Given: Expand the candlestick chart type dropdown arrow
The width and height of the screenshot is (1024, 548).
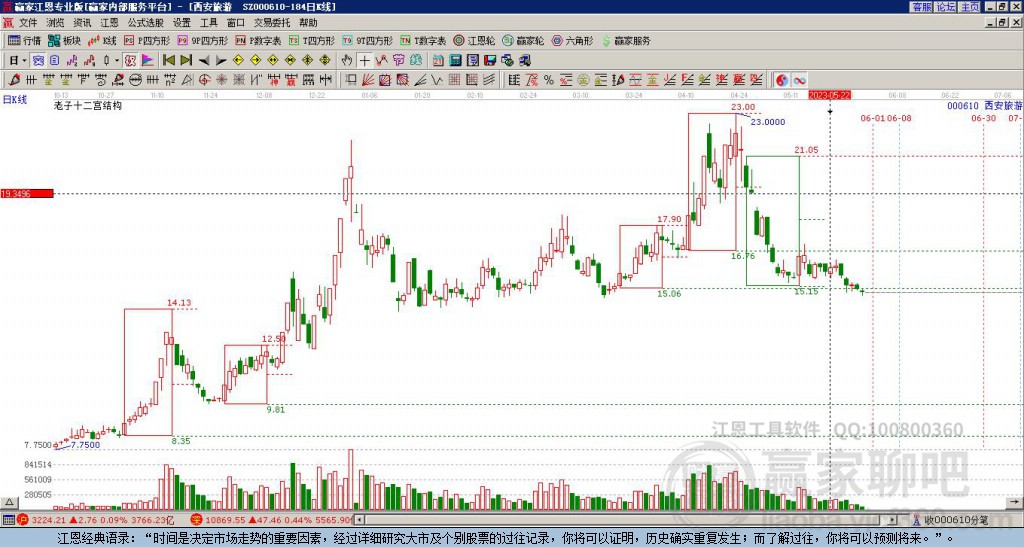Looking at the screenshot, I should 117,60.
